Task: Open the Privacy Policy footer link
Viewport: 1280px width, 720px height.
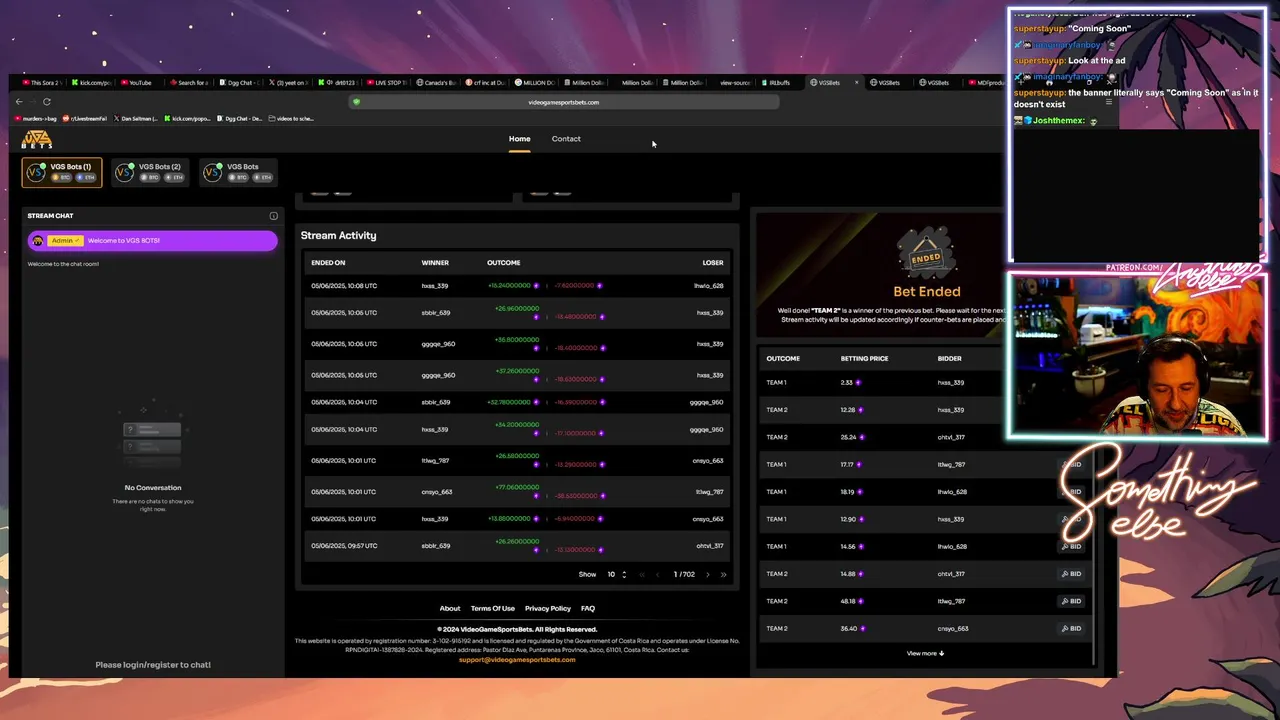Action: click(548, 608)
